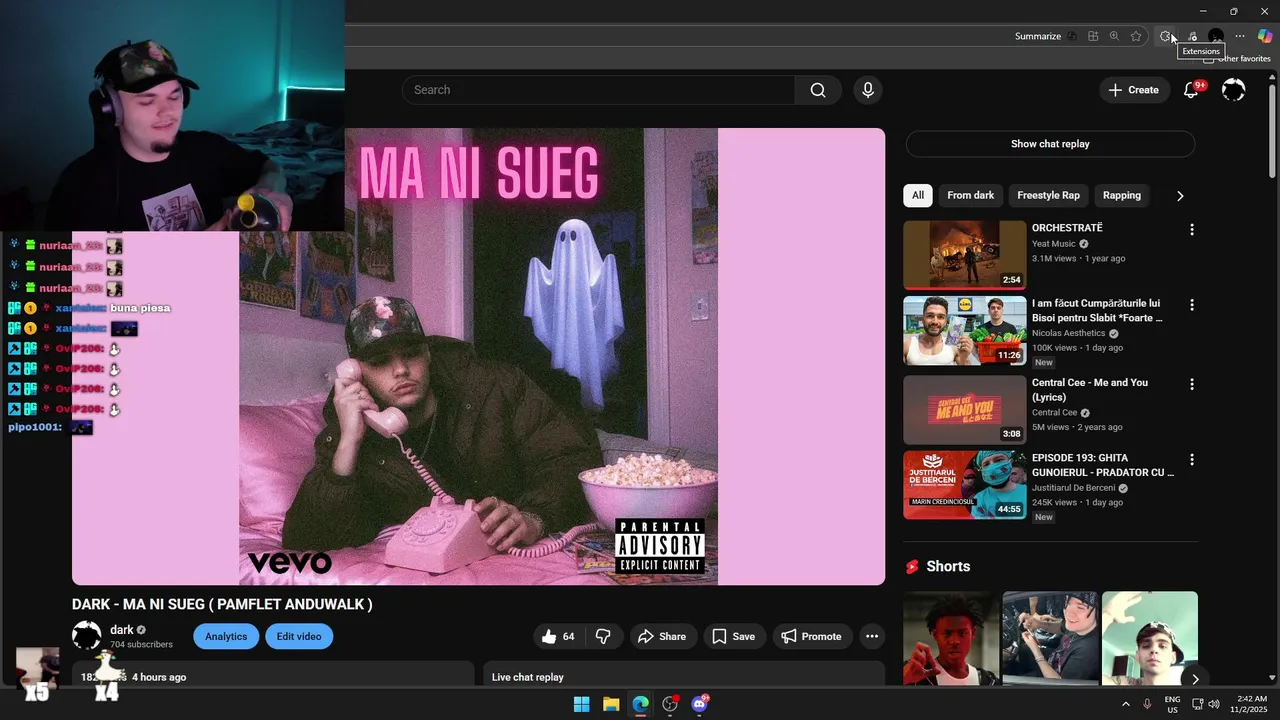
Task: Open the second Shorts thumbnail
Action: (x=1050, y=638)
